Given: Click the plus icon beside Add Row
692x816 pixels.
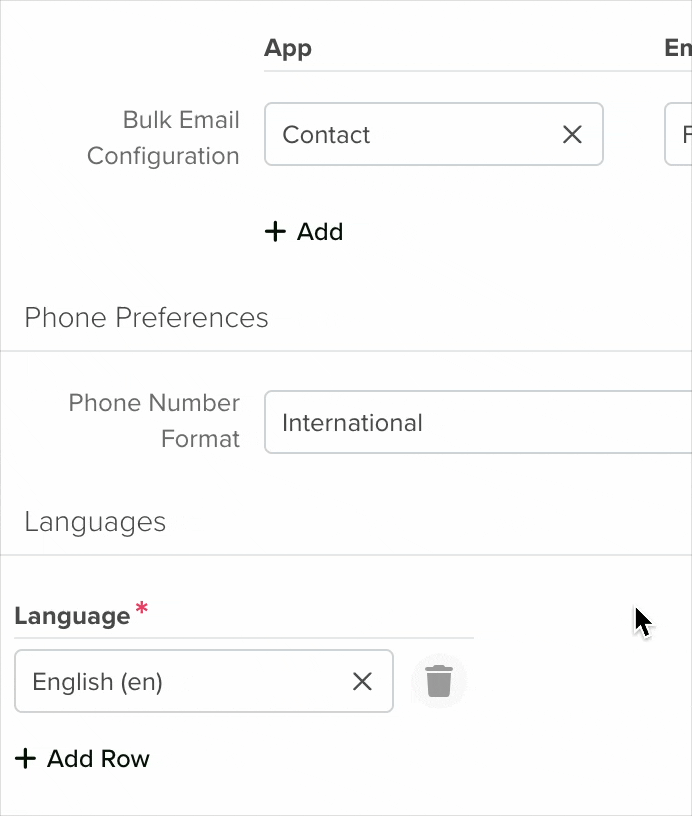Looking at the screenshot, I should pos(25,759).
